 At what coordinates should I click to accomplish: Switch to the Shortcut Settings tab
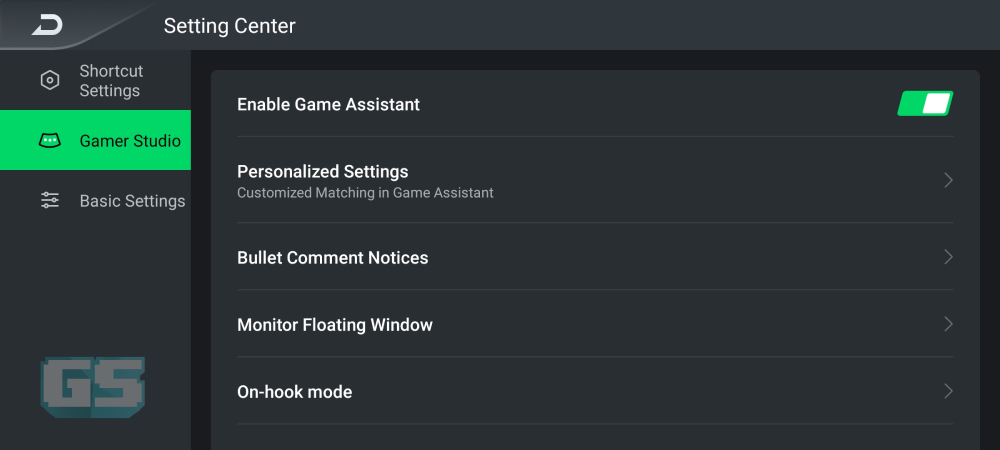[x=96, y=80]
